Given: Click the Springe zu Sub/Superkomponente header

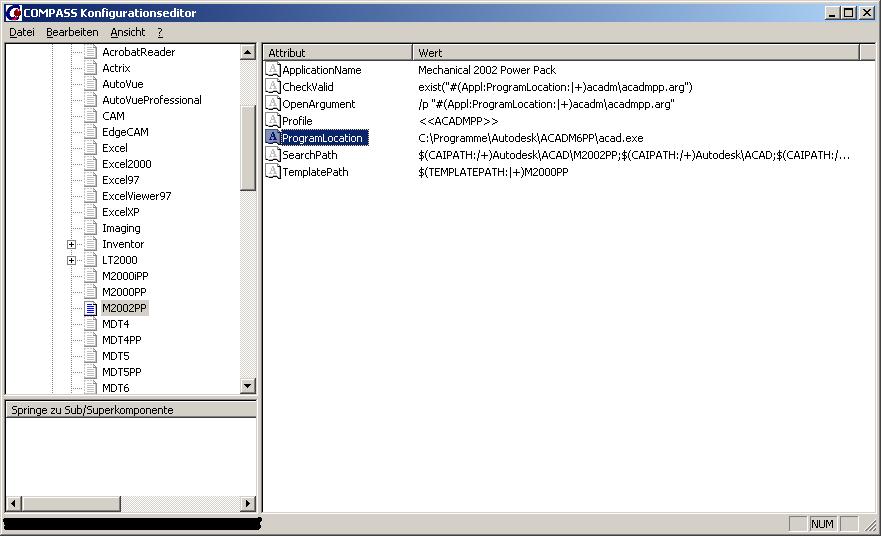Looking at the screenshot, I should 131,410.
